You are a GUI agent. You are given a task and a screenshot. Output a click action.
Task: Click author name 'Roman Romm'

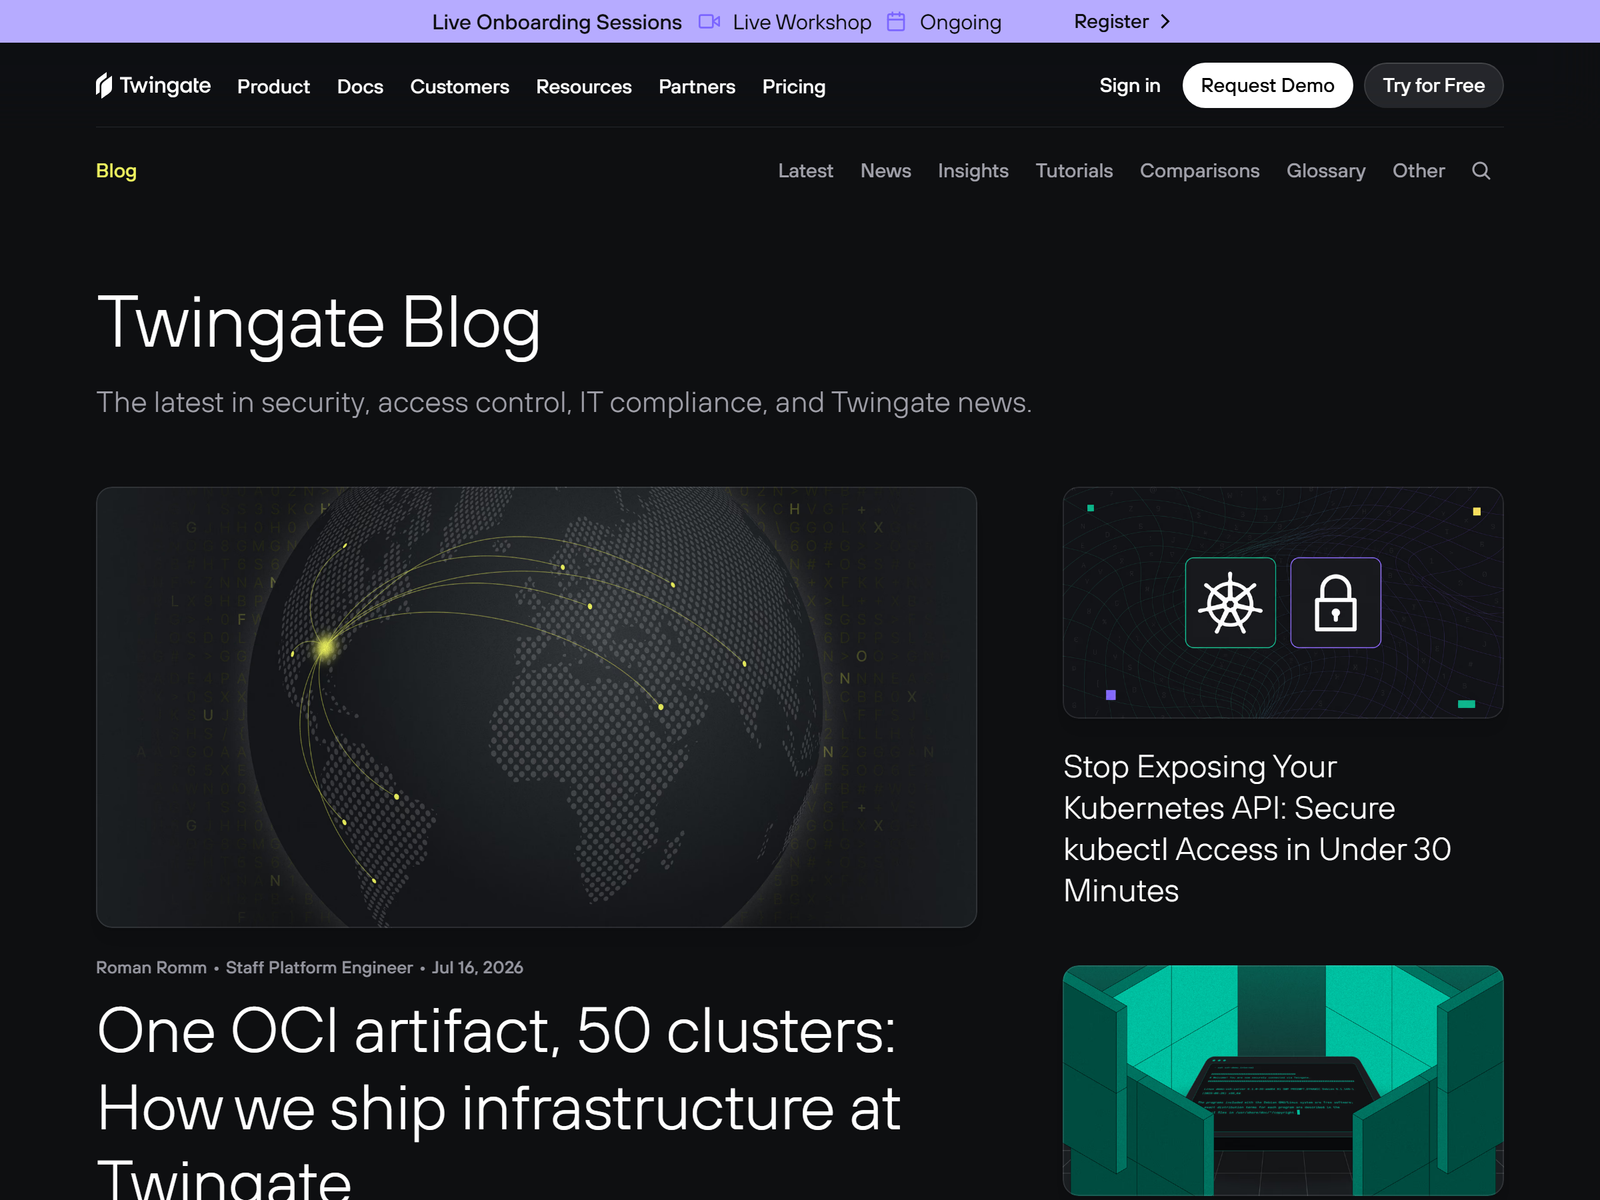tap(151, 968)
